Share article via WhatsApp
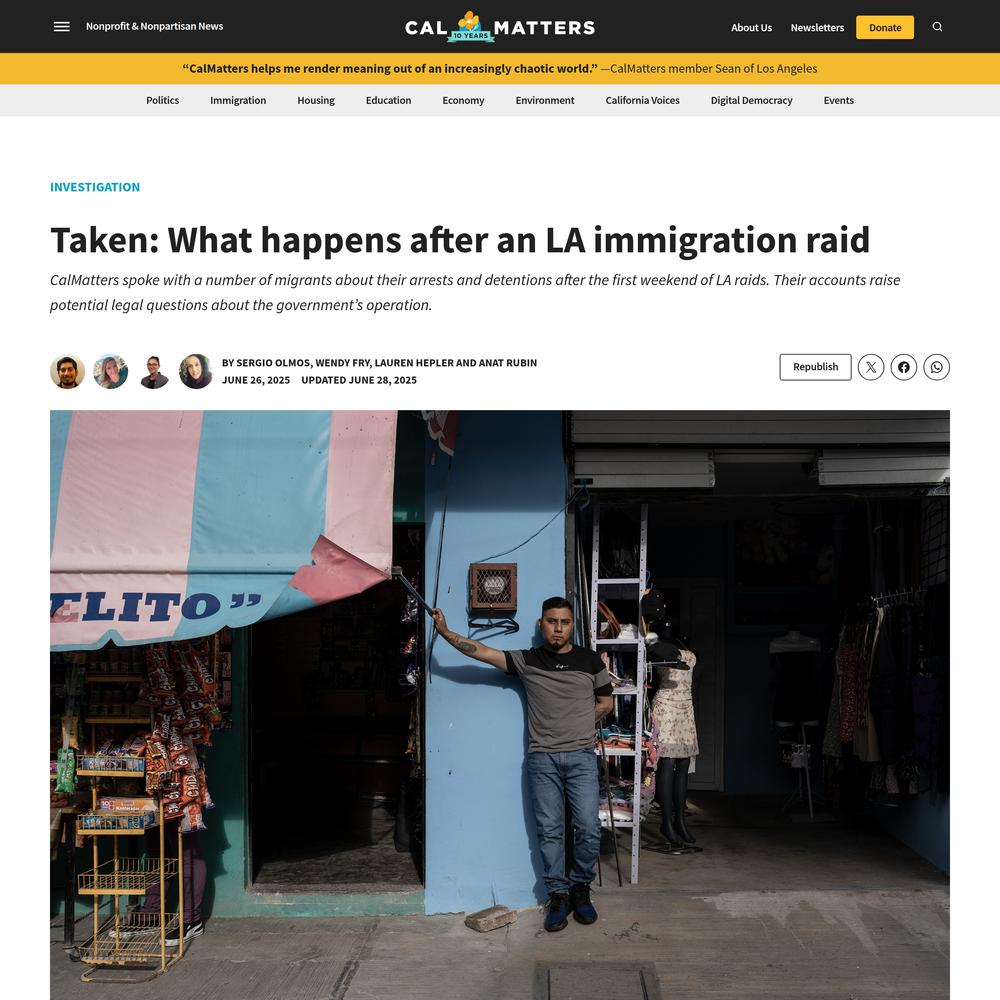The width and height of the screenshot is (1000, 1000). (x=936, y=367)
